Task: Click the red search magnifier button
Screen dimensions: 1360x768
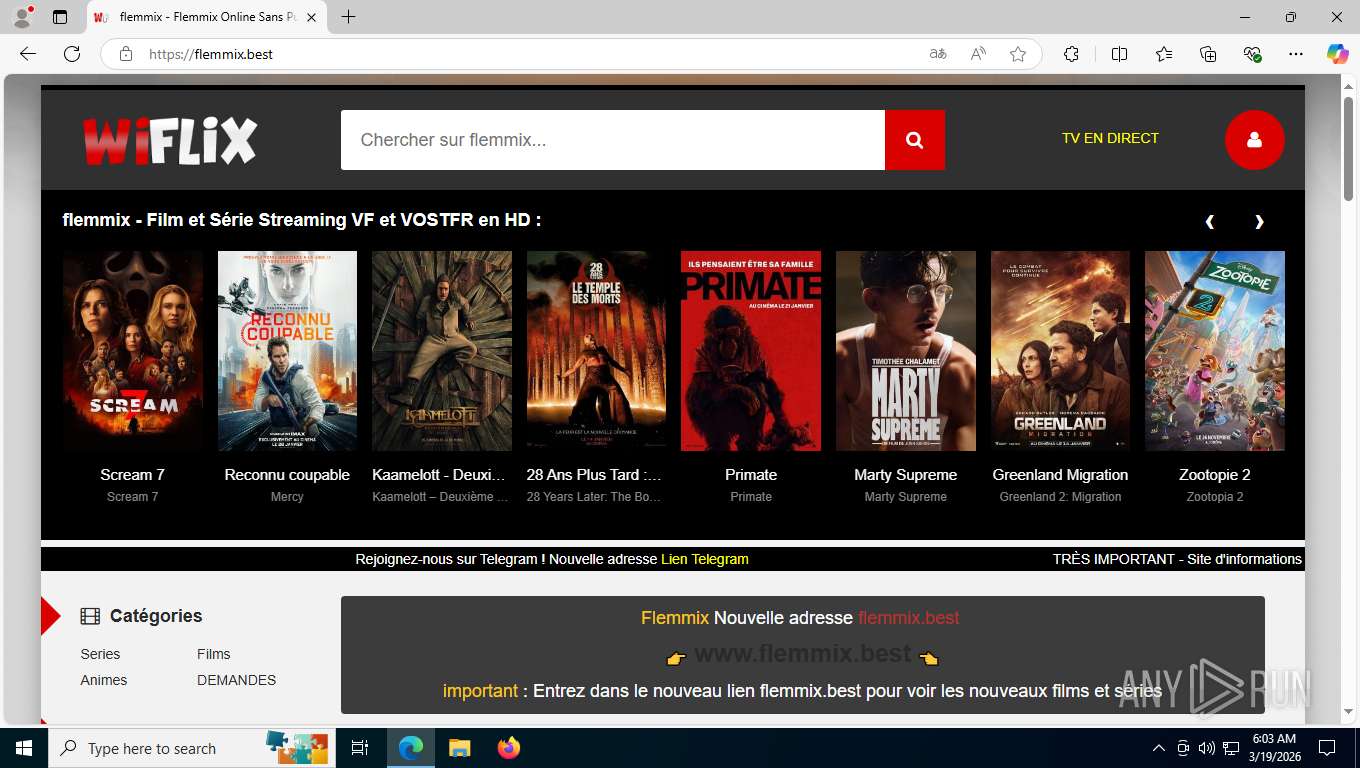Action: (x=914, y=140)
